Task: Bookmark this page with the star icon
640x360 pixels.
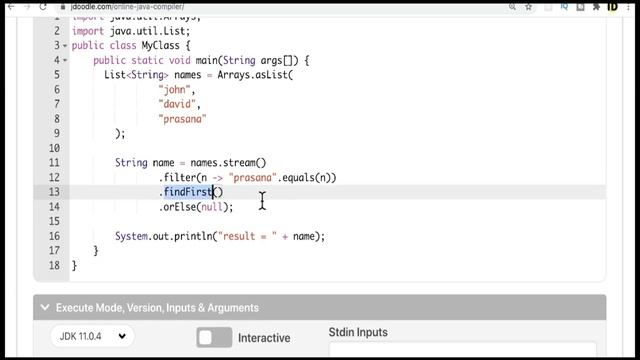Action: click(529, 7)
